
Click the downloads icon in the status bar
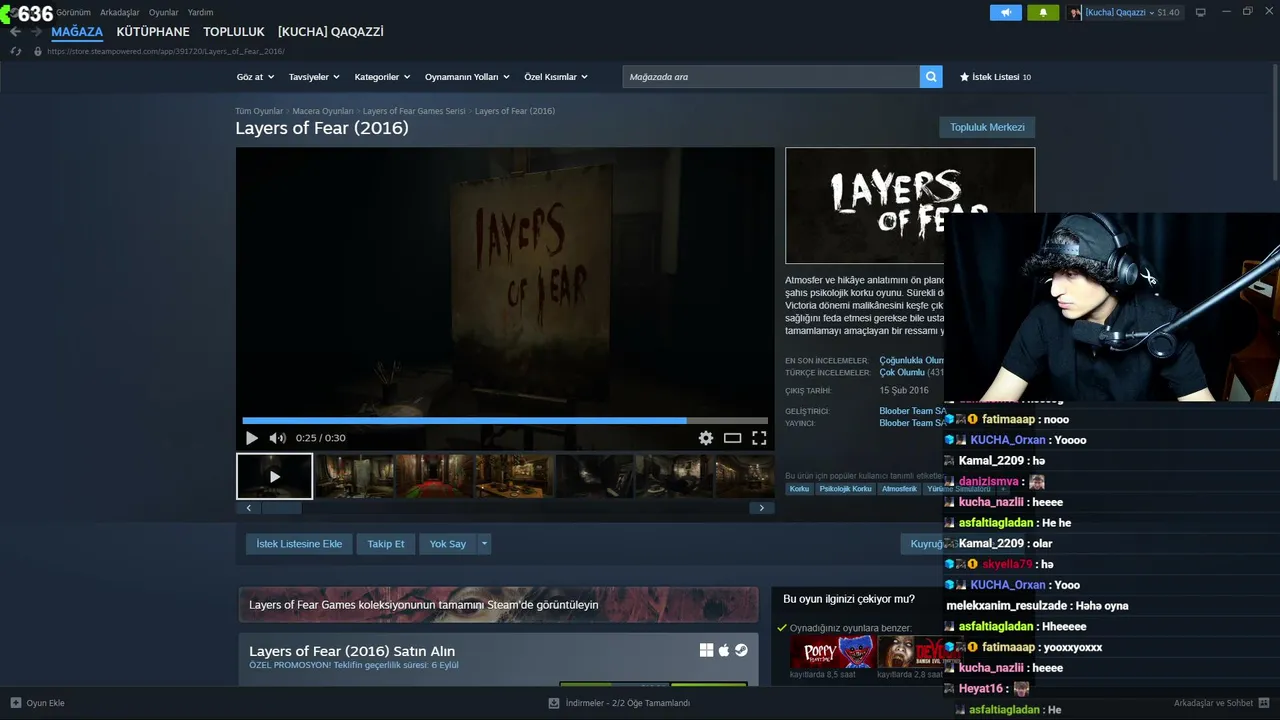tap(554, 703)
